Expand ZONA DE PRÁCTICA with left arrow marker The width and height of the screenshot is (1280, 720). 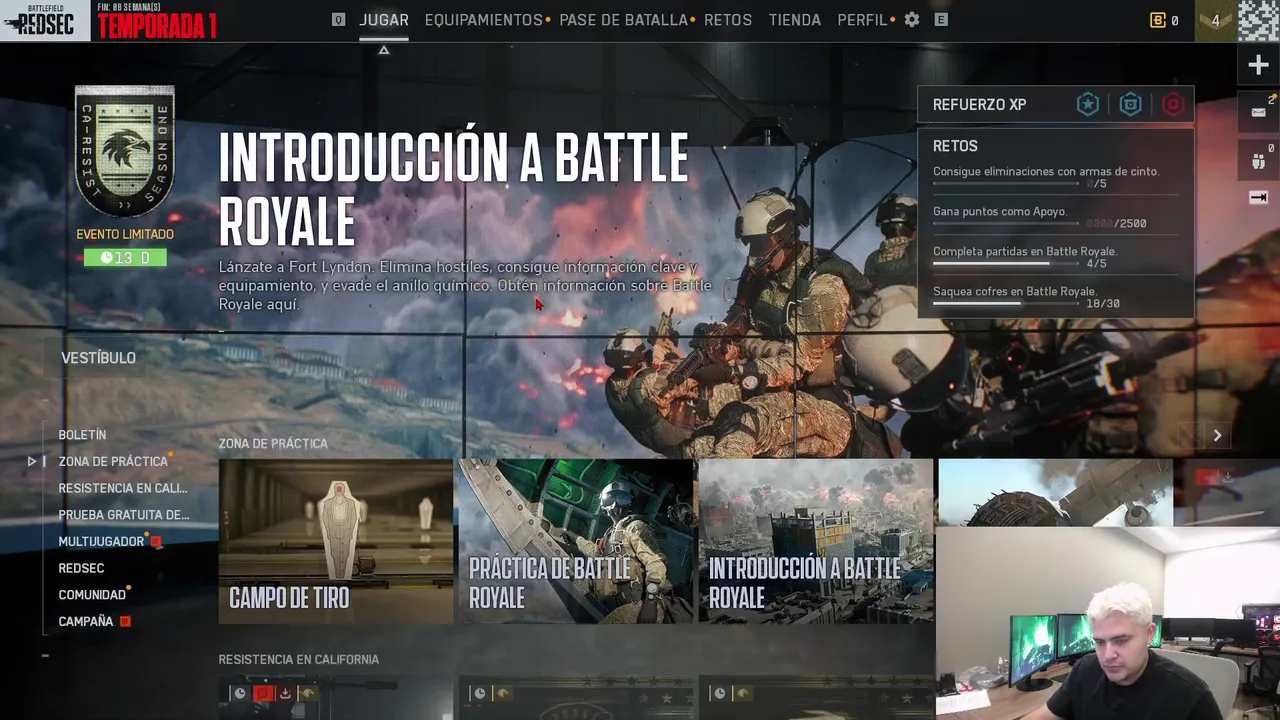32,461
